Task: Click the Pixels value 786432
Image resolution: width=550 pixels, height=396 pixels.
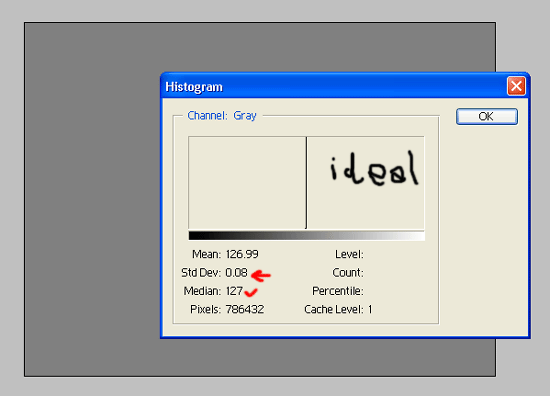Action: 244,309
